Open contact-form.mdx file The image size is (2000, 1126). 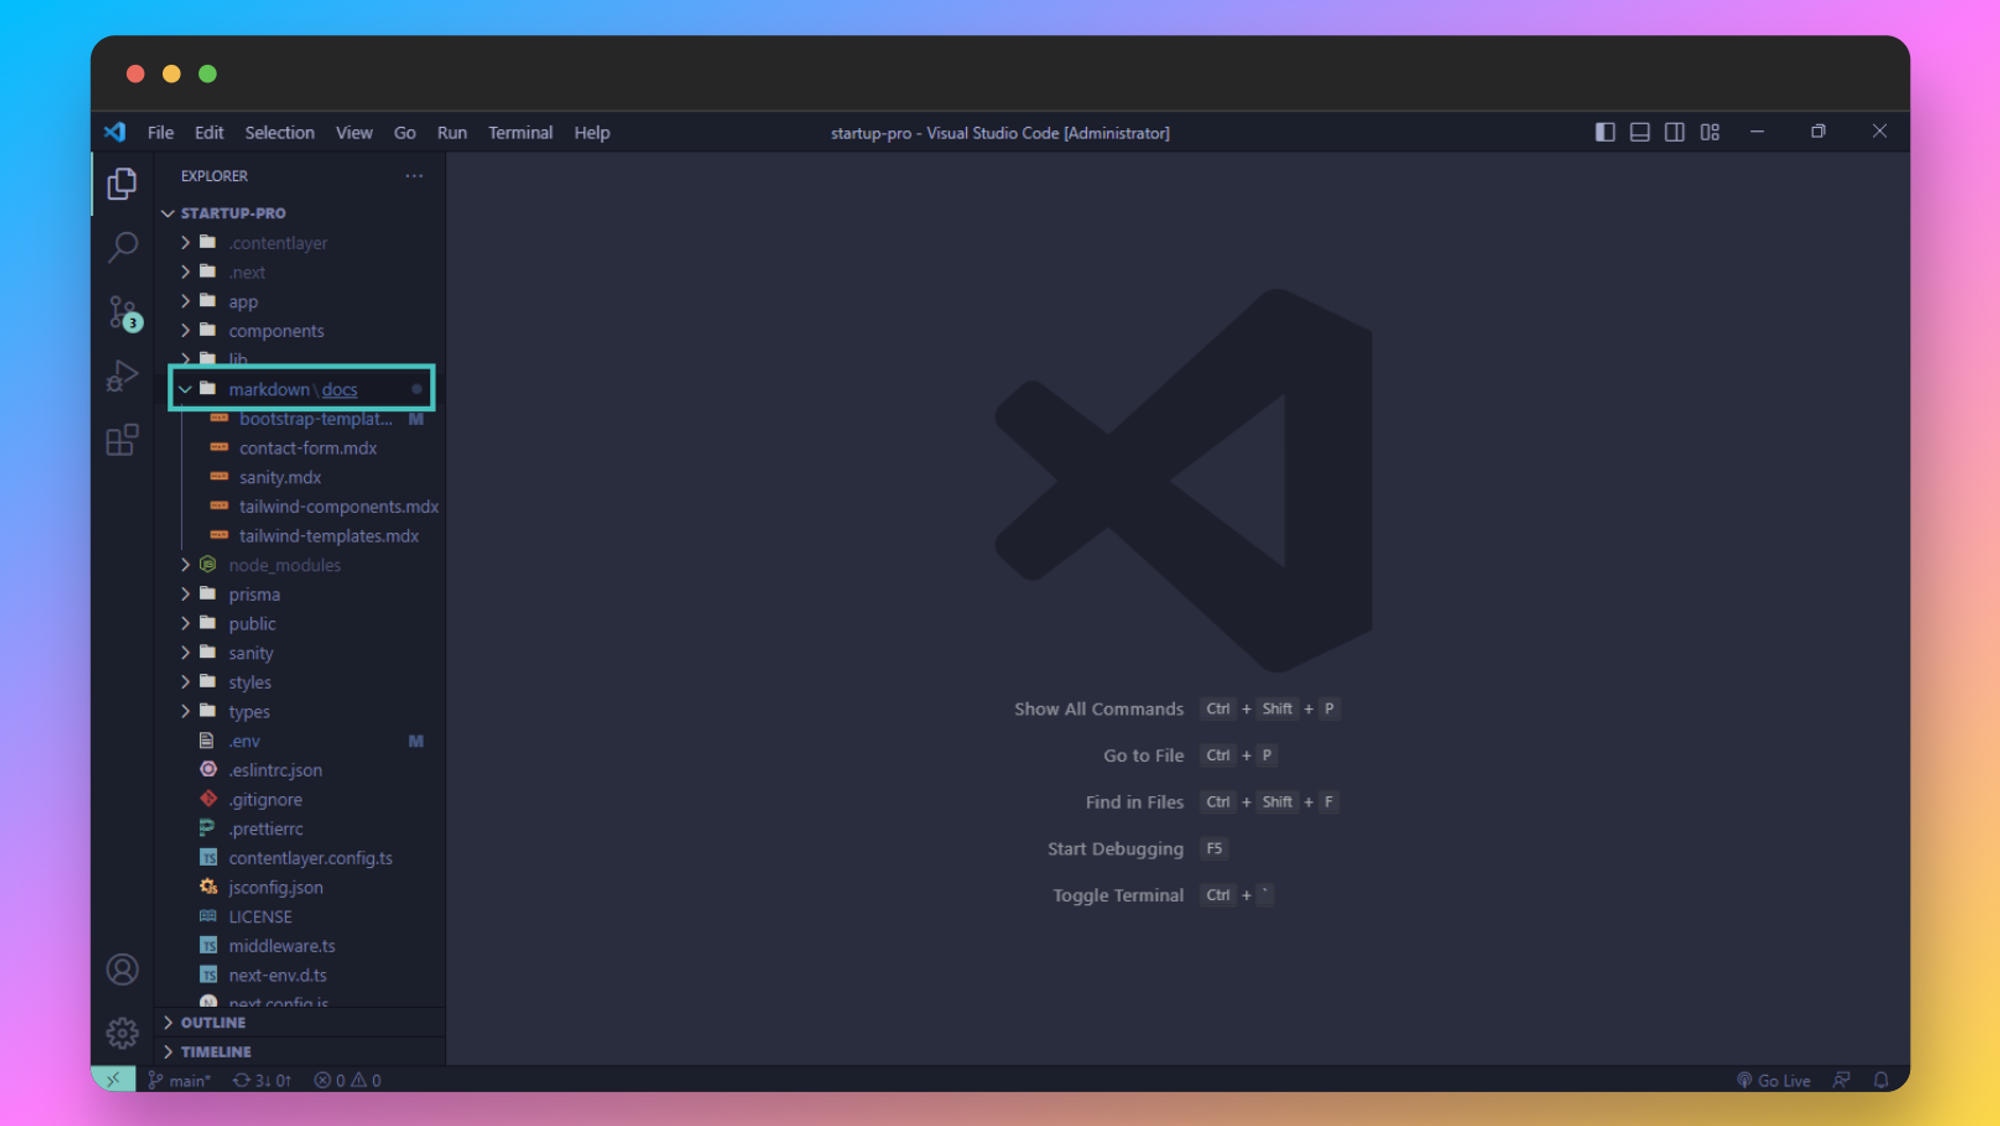click(x=300, y=448)
